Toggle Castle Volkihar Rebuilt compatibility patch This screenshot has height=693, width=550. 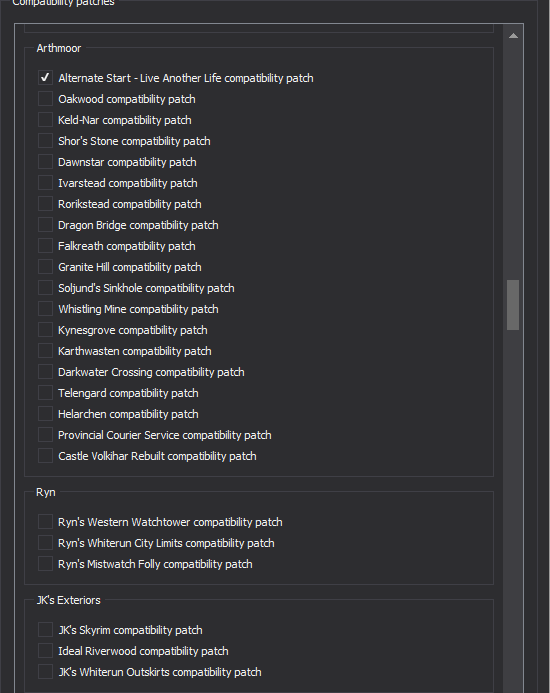click(45, 456)
